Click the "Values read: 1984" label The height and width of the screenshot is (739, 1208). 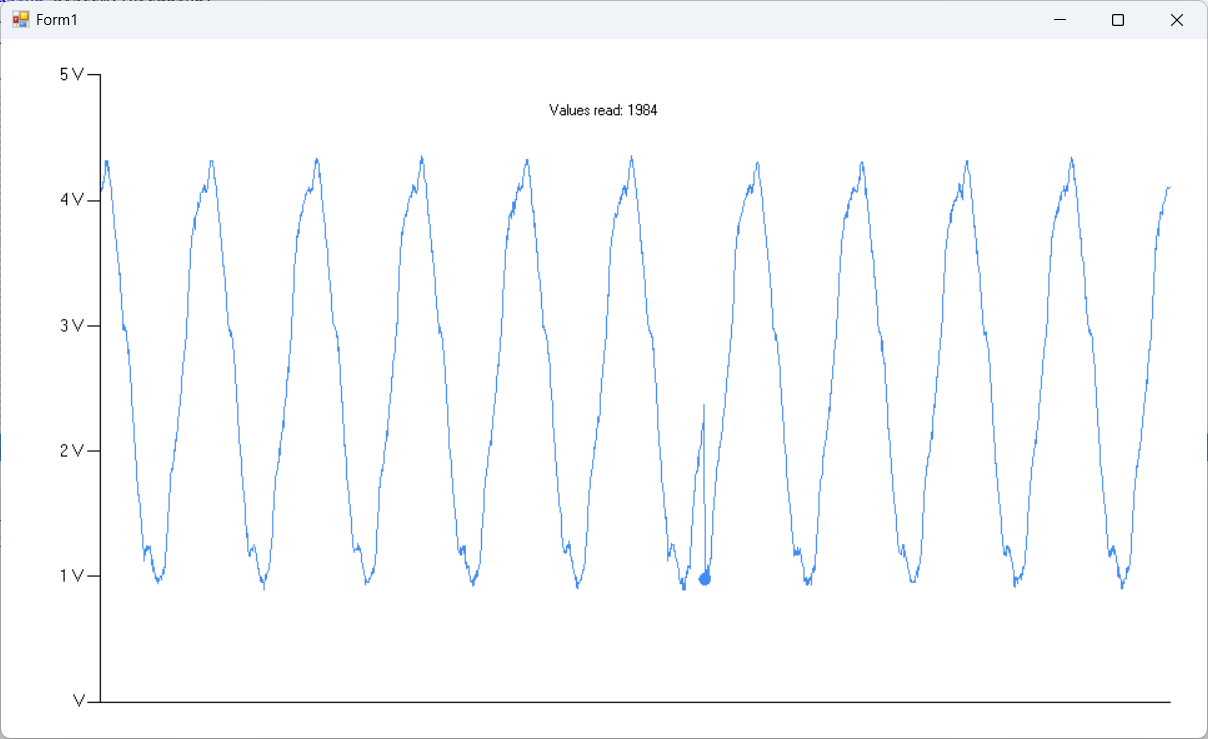coord(603,110)
